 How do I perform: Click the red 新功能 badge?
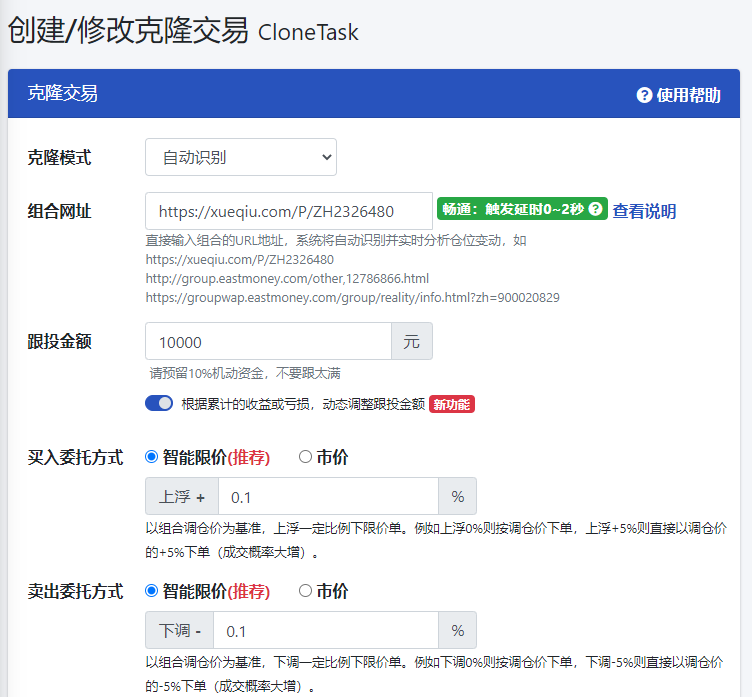click(452, 404)
